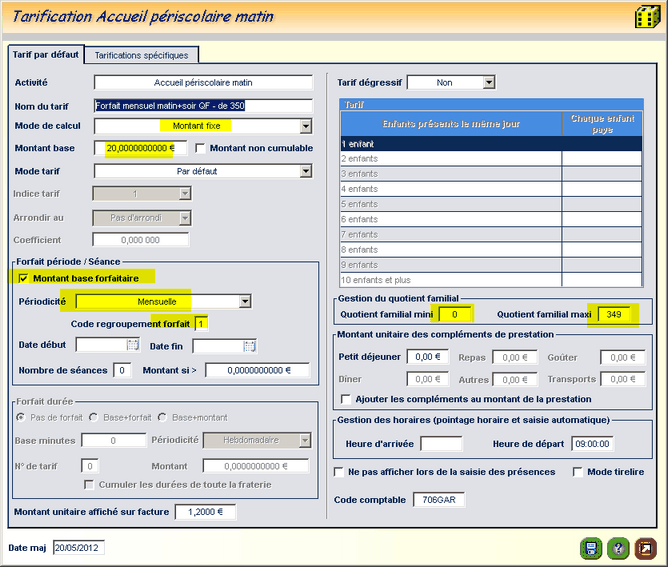The height and width of the screenshot is (567, 668).
Task: Check the Mode tirelire option
Action: [579, 472]
